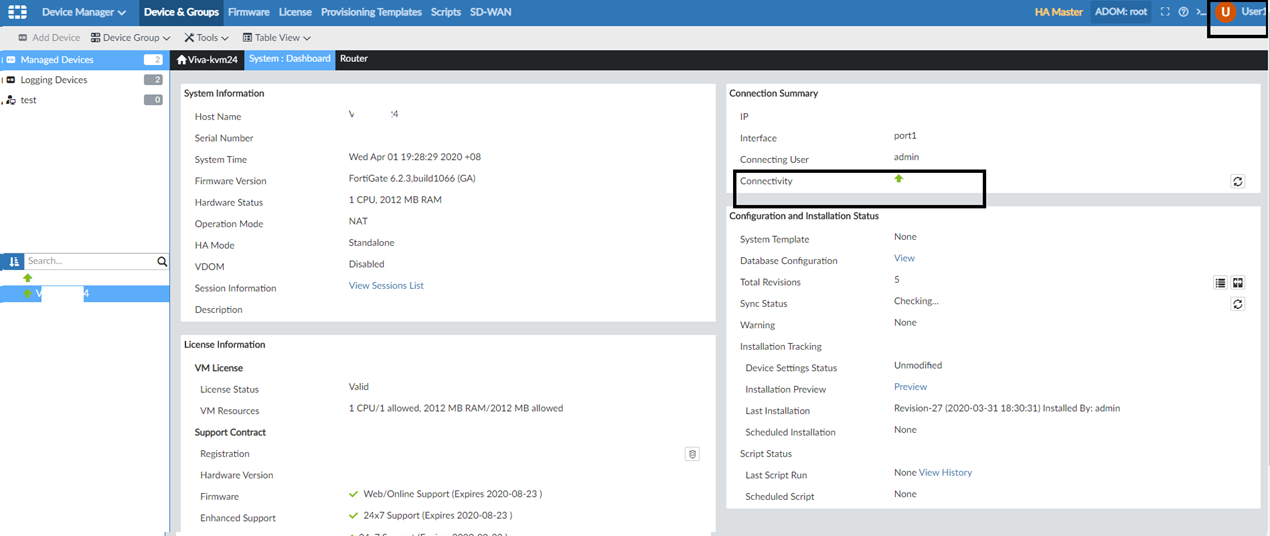Click the Last Installation Revision-27 text
Image resolution: width=1270 pixels, height=536 pixels.
(1007, 409)
